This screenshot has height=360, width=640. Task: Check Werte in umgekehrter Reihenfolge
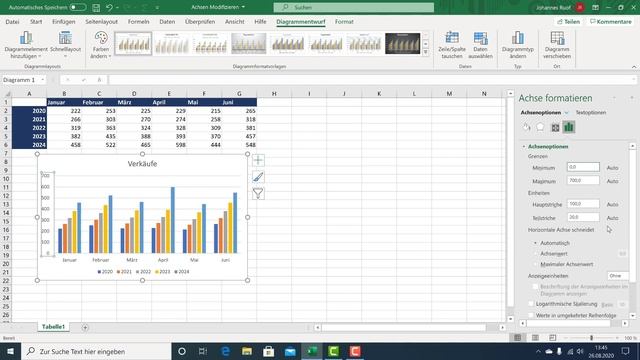point(531,315)
